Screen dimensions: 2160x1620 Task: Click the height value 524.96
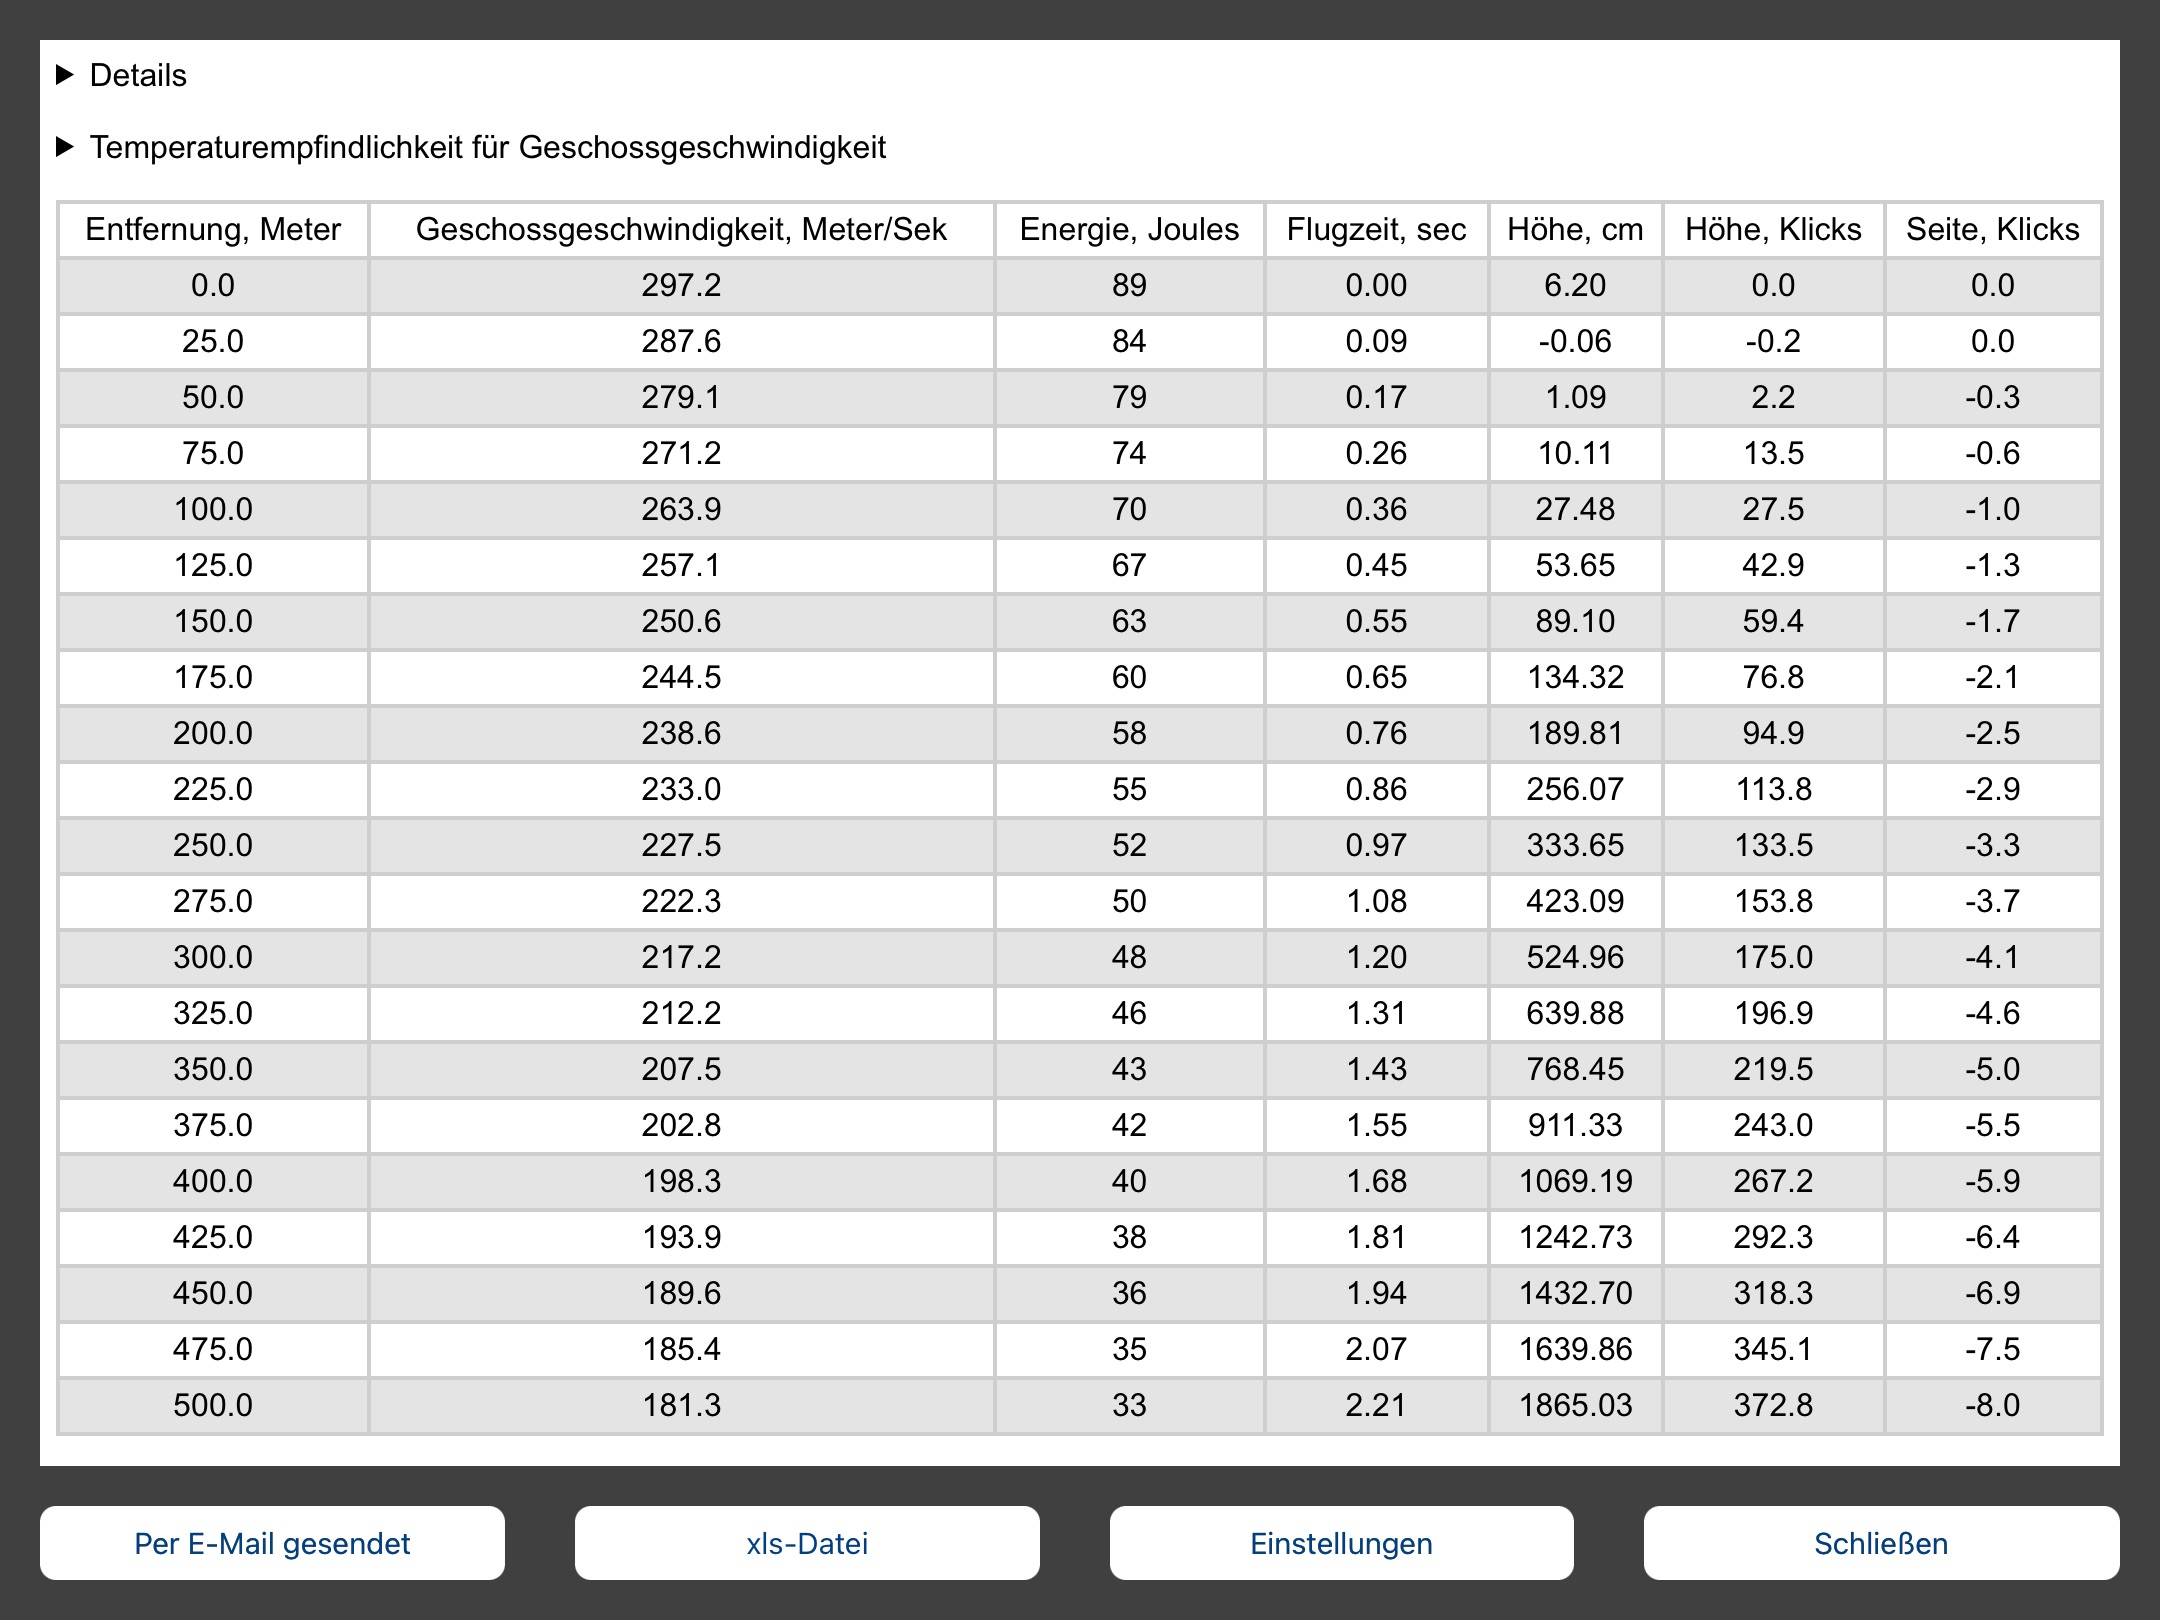pos(1575,957)
